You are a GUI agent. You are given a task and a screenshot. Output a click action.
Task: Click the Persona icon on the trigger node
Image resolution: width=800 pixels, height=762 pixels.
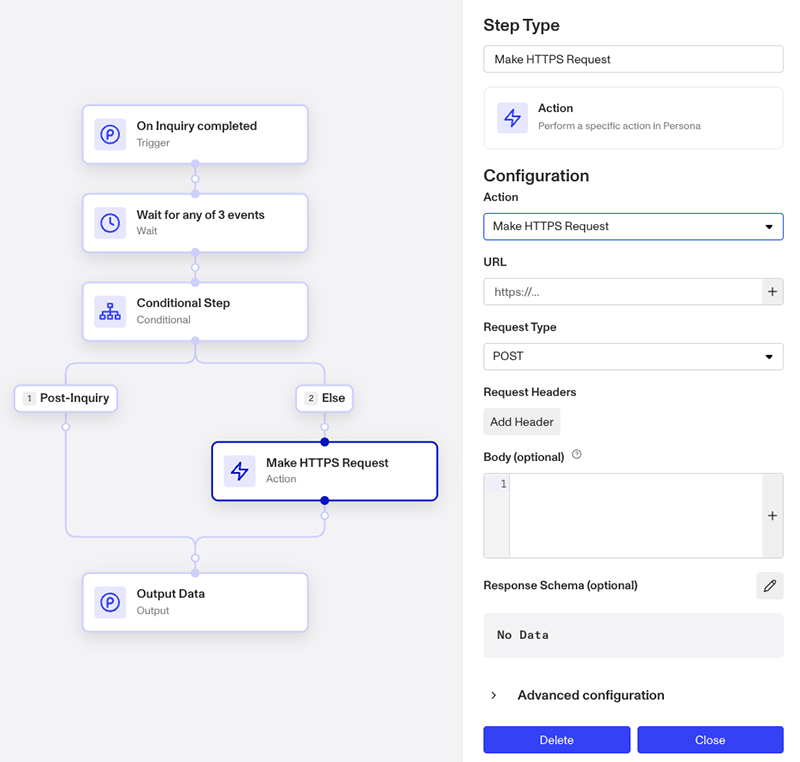pyautogui.click(x=110, y=134)
